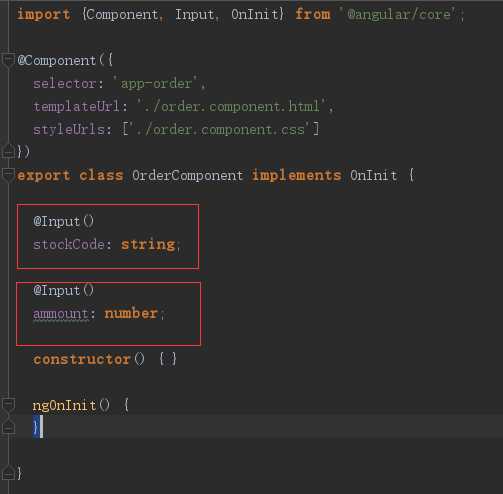Click the 'styleUrls' property name
The height and width of the screenshot is (494, 503).
pos(69,129)
